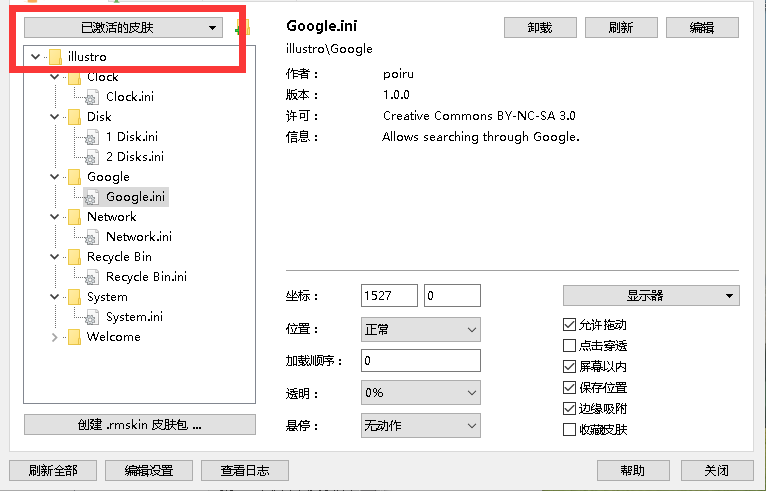Disable the 允许拖动 checkbox

(x=570, y=325)
